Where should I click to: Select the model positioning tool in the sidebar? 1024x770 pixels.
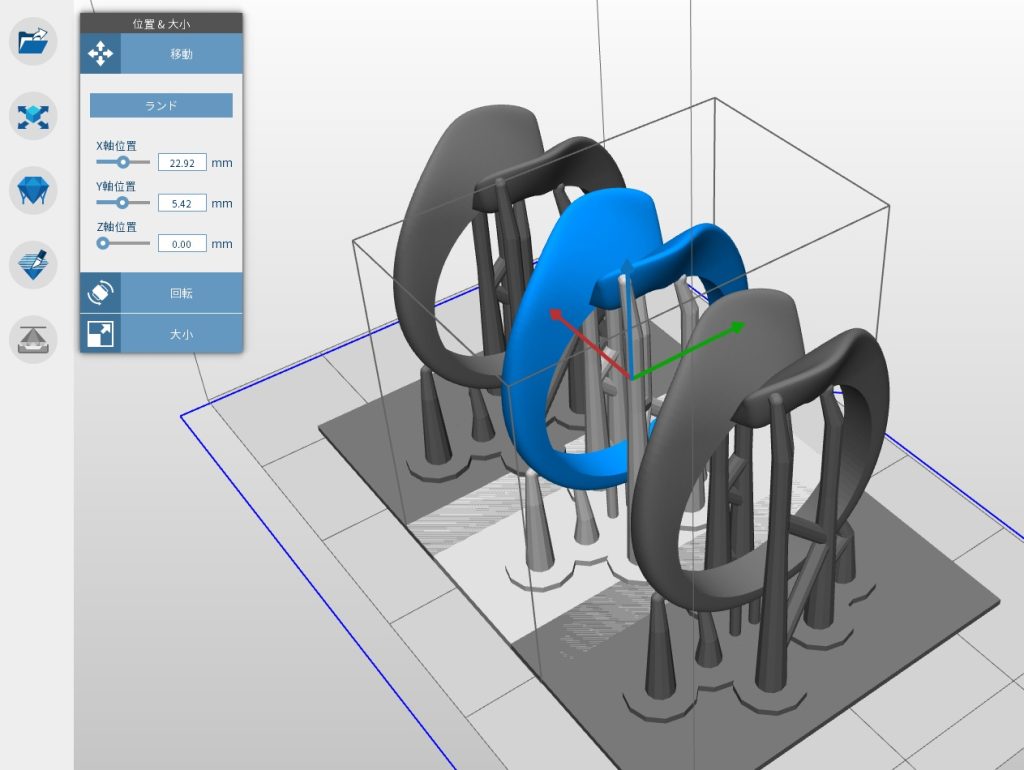coord(31,116)
